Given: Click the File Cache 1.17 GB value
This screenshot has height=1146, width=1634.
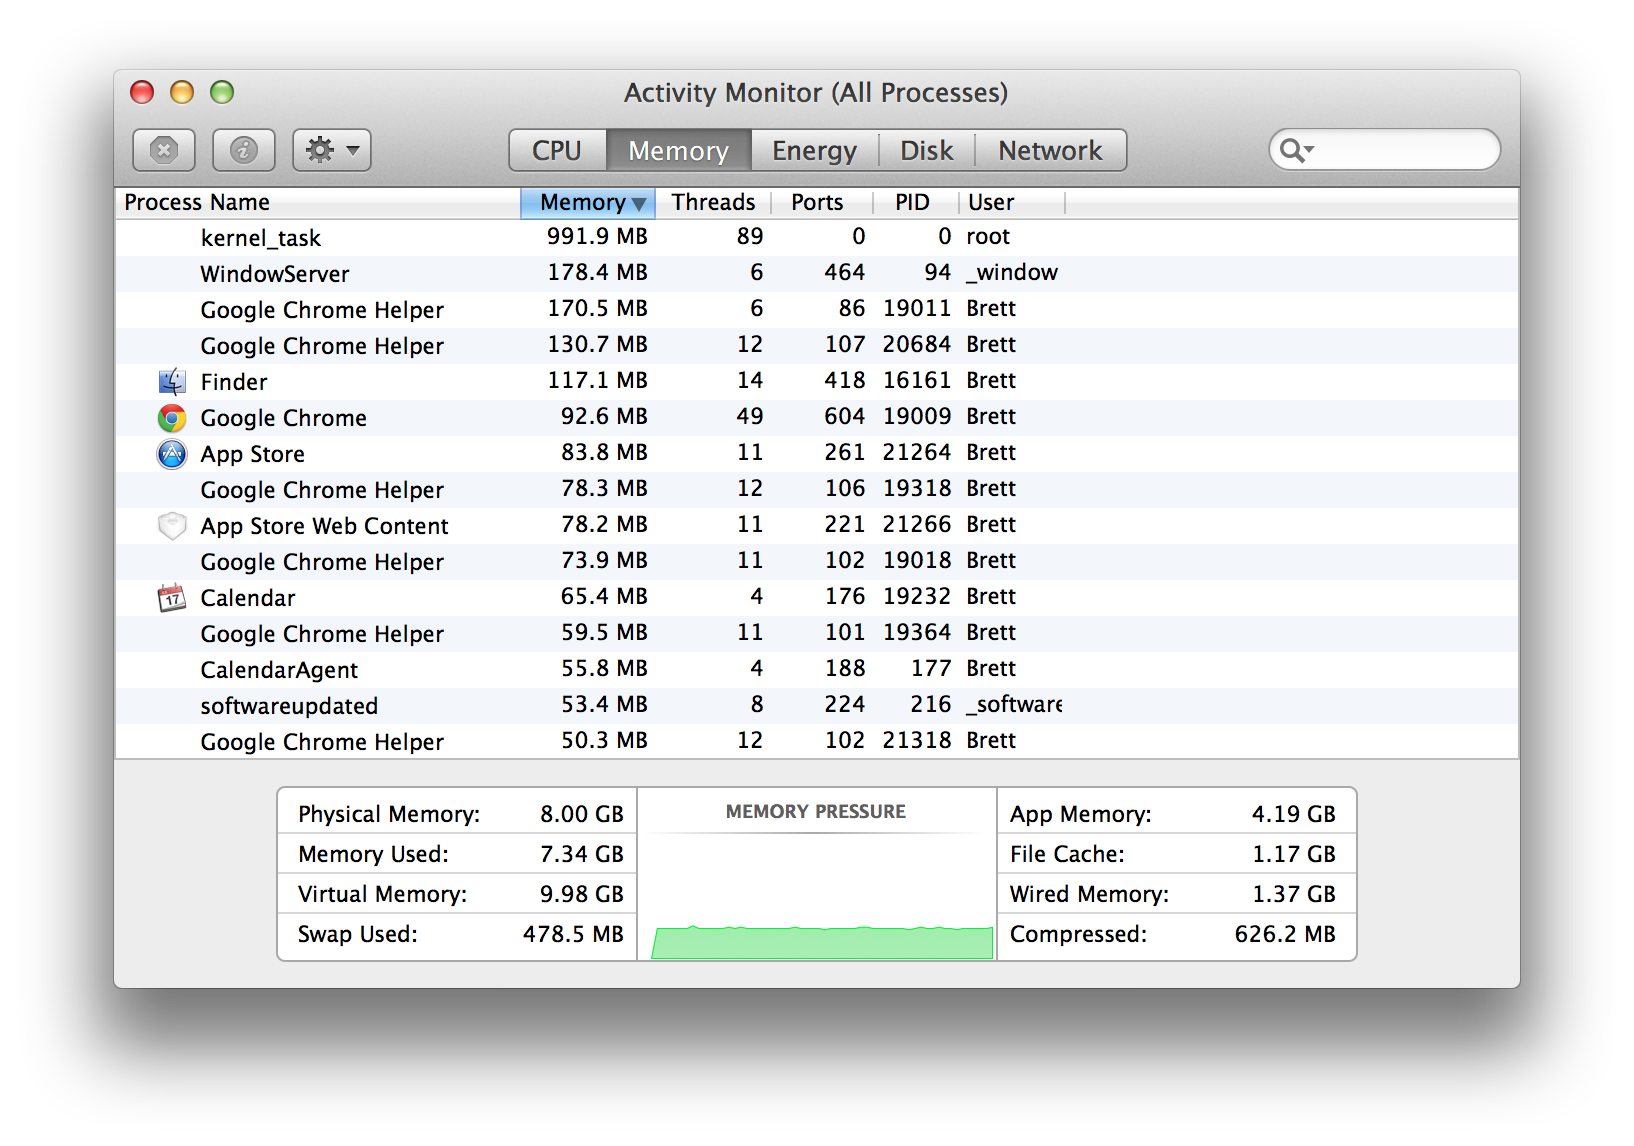Looking at the screenshot, I should pos(1293,854).
